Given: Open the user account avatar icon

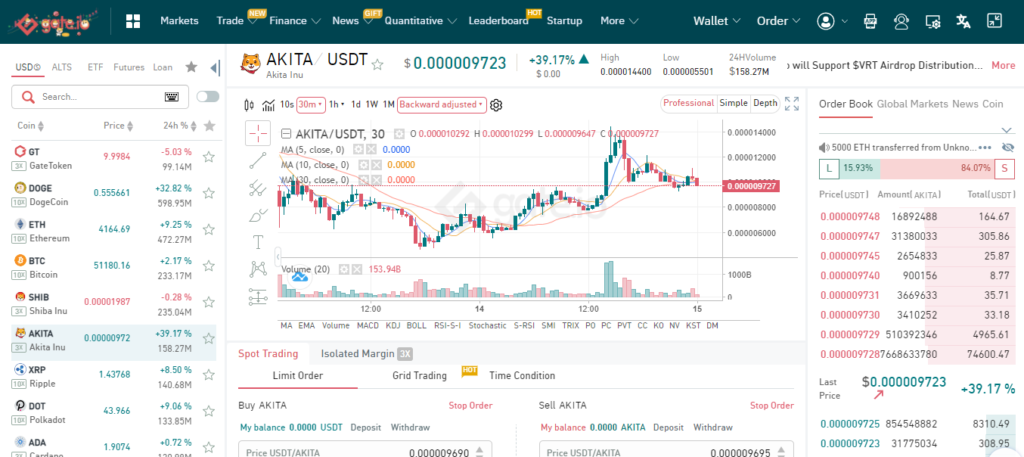Looking at the screenshot, I should [825, 21].
